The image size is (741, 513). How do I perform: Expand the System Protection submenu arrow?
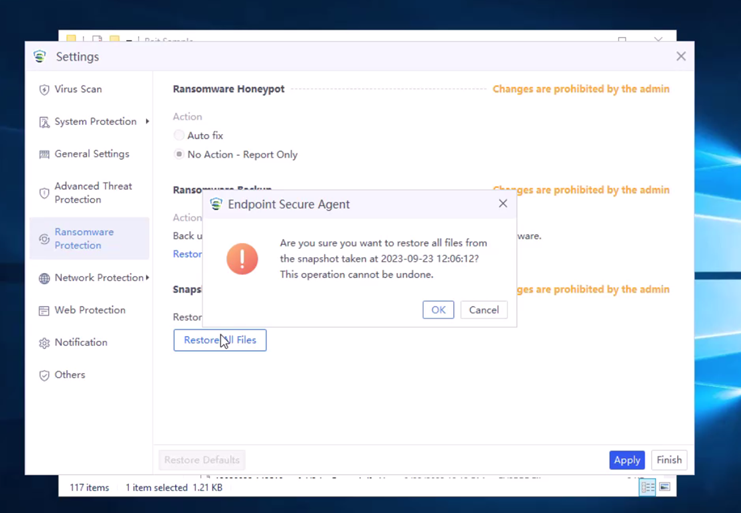pyautogui.click(x=147, y=122)
